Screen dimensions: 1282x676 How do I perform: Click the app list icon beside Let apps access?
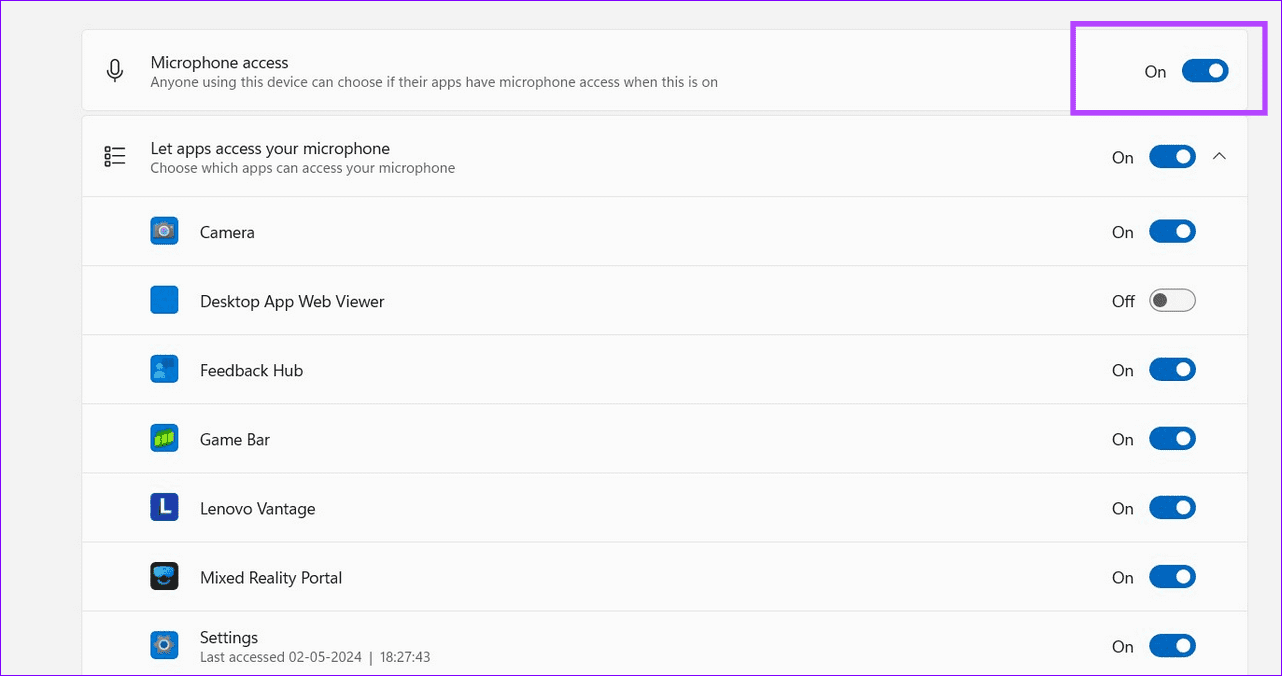coord(114,156)
